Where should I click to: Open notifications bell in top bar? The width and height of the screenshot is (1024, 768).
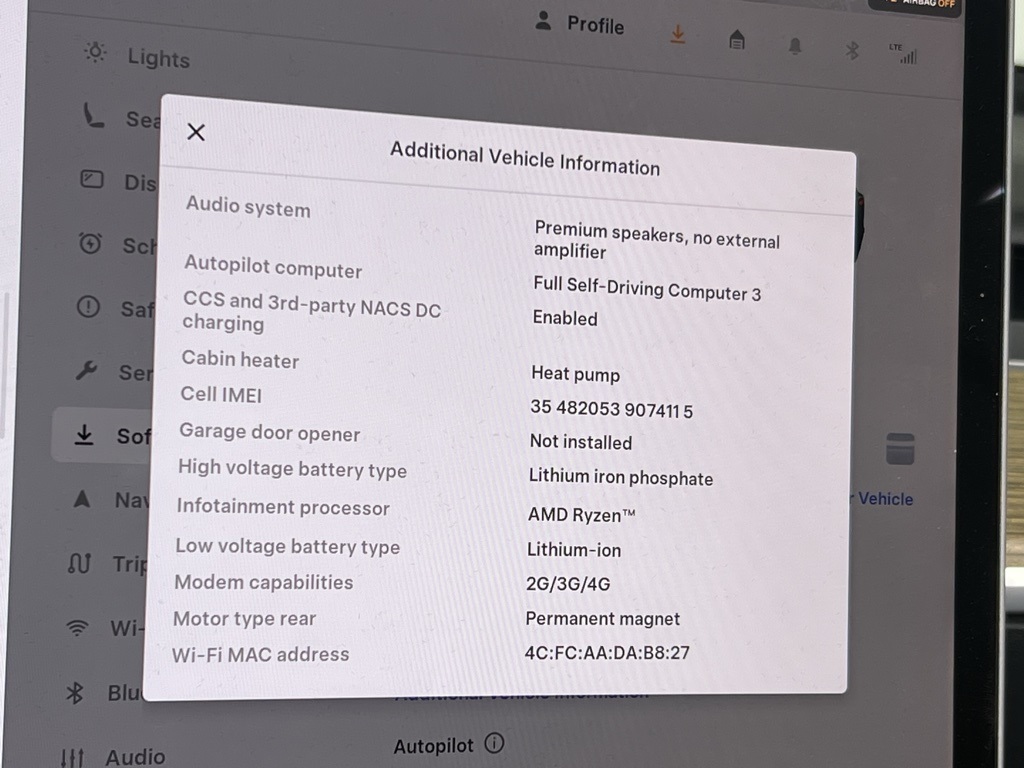click(796, 46)
